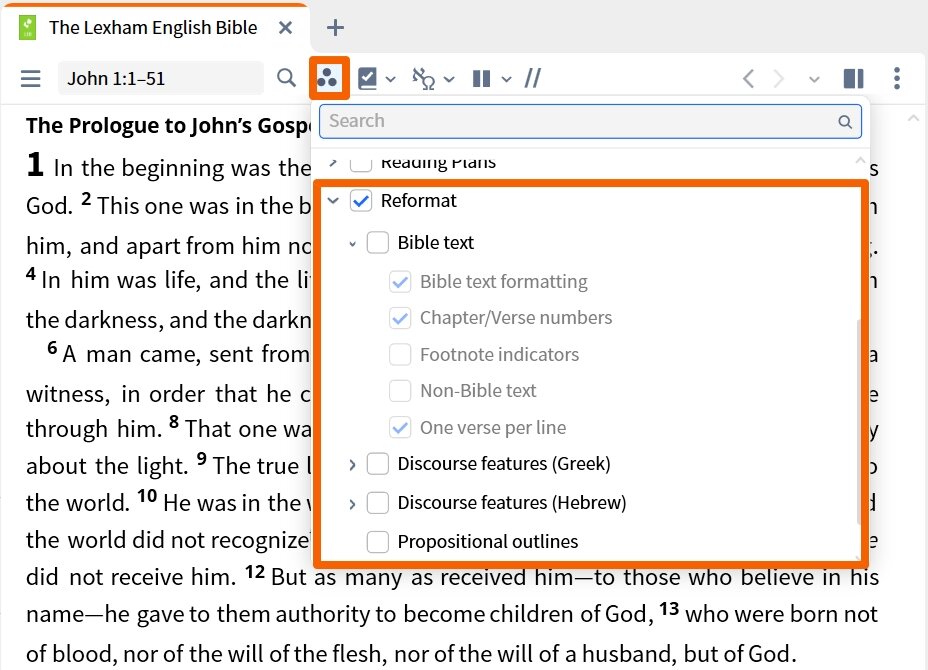Viewport: 928px width, 670px height.
Task: Close The Lexham English Bible tab
Action: coord(285,28)
